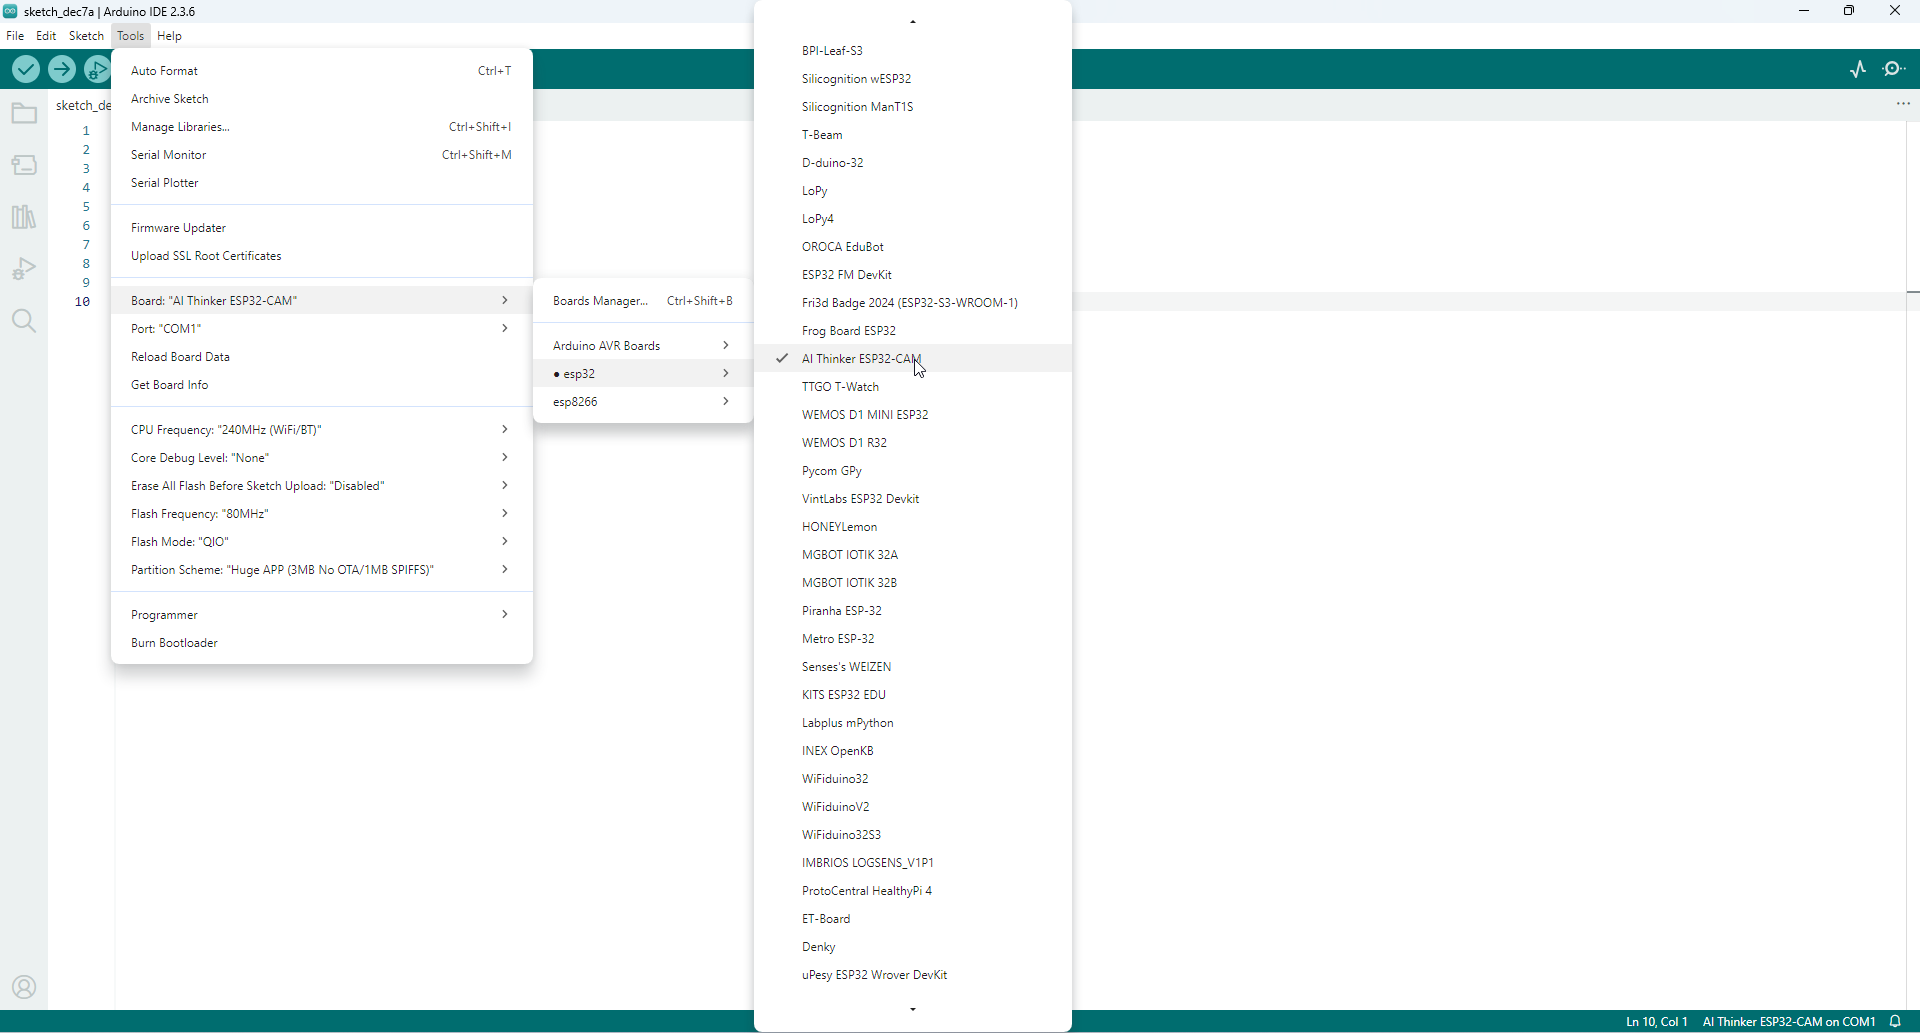The height and width of the screenshot is (1033, 1920).
Task: Click the Verify sketch checkmark icon
Action: click(26, 69)
